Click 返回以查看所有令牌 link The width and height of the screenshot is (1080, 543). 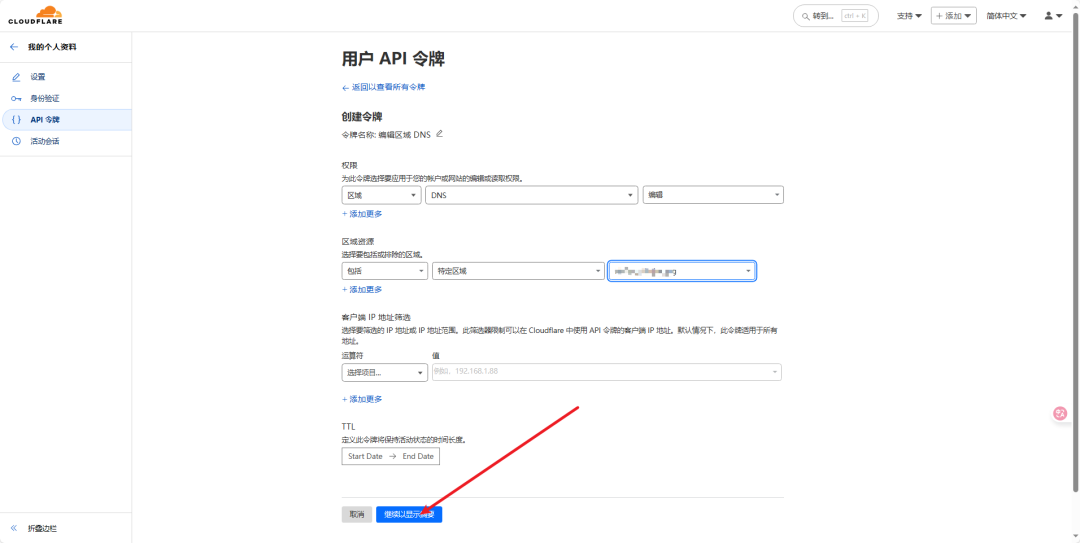point(384,88)
